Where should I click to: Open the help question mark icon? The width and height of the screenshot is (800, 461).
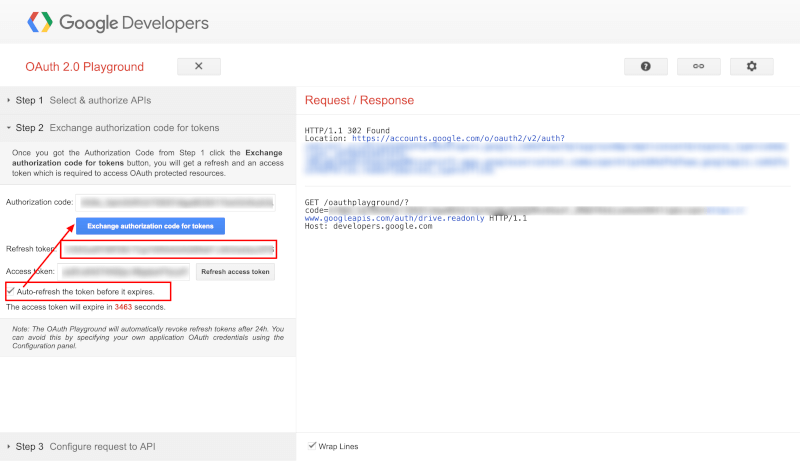pos(645,66)
